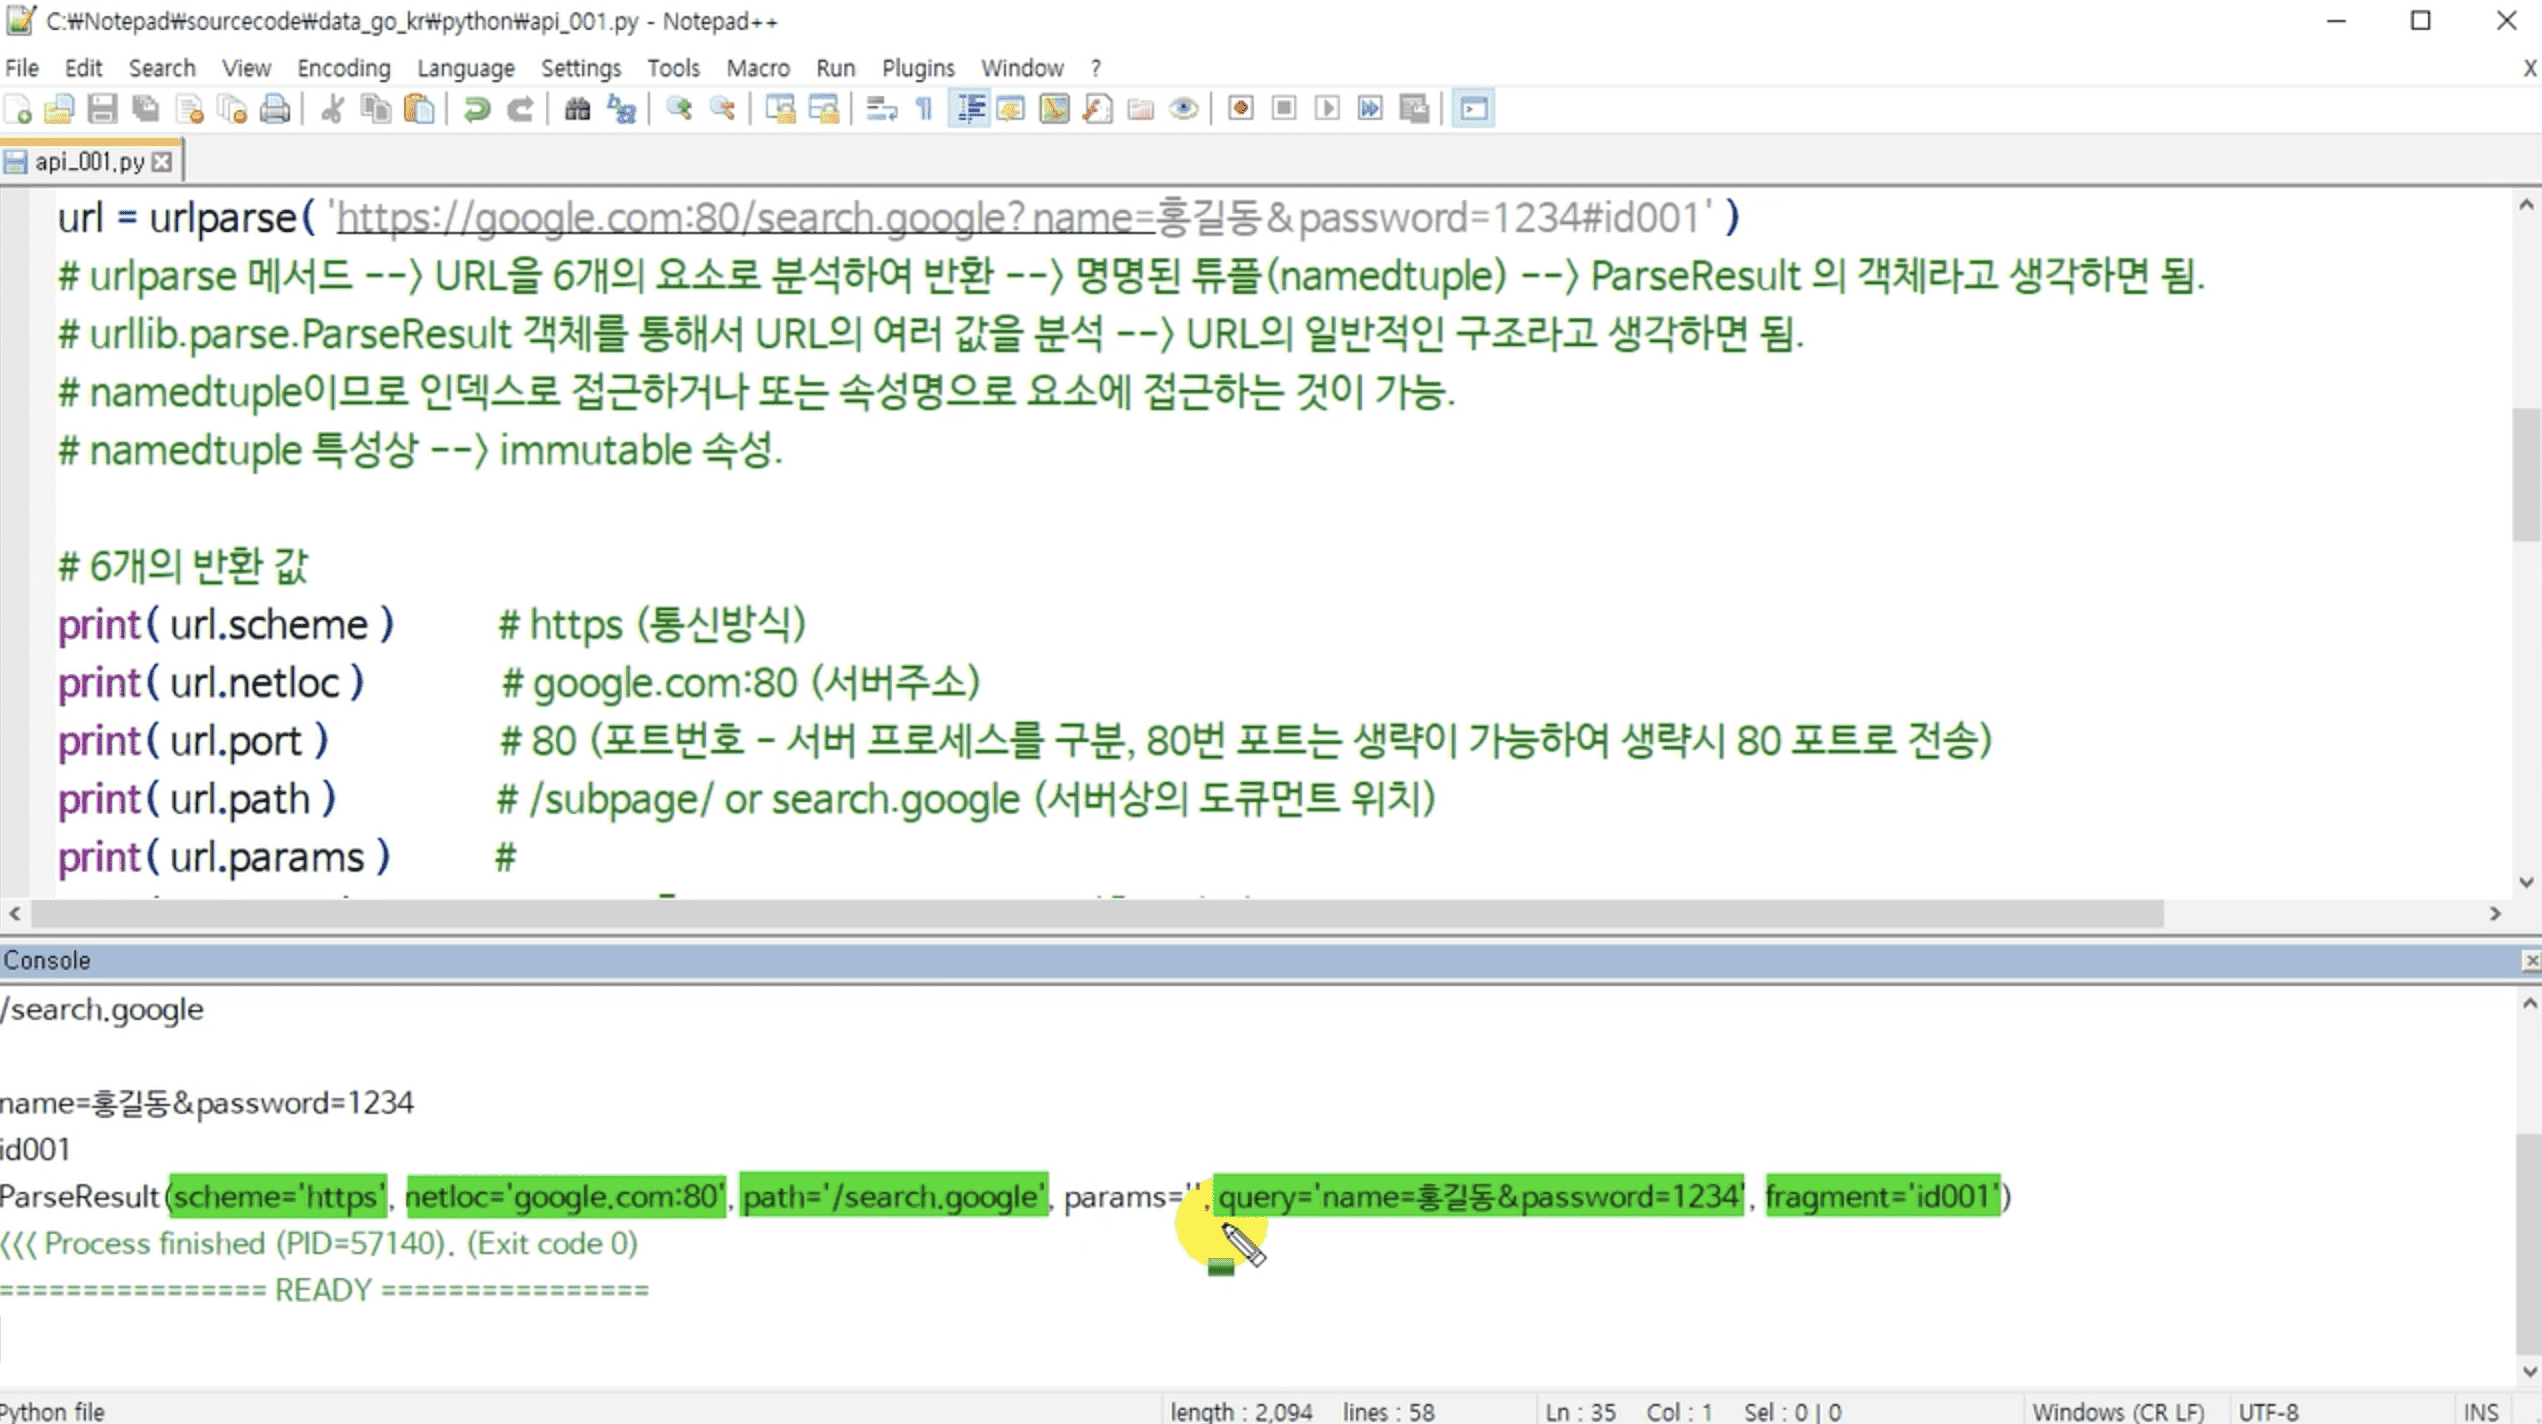The width and height of the screenshot is (2542, 1424).
Task: Click the editor horizontal scrollbar thumb
Action: [1097, 914]
